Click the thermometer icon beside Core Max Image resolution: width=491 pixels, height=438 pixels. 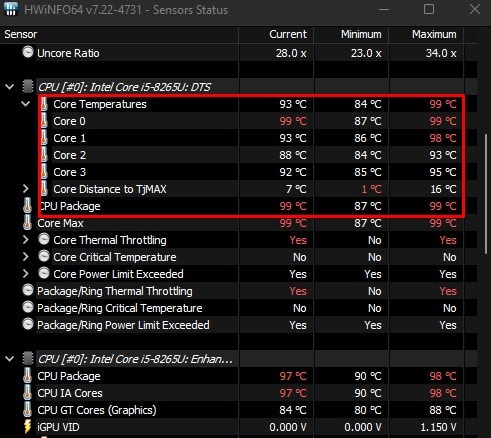28,223
